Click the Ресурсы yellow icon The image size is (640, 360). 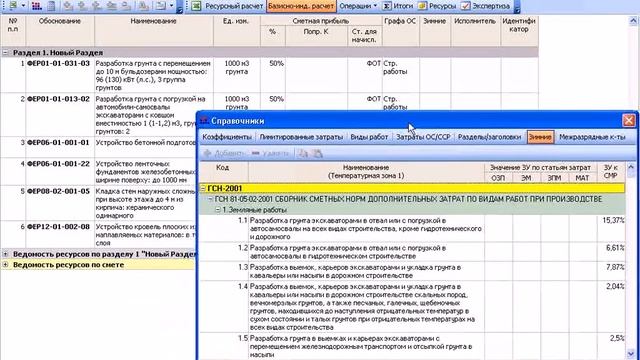coord(422,6)
